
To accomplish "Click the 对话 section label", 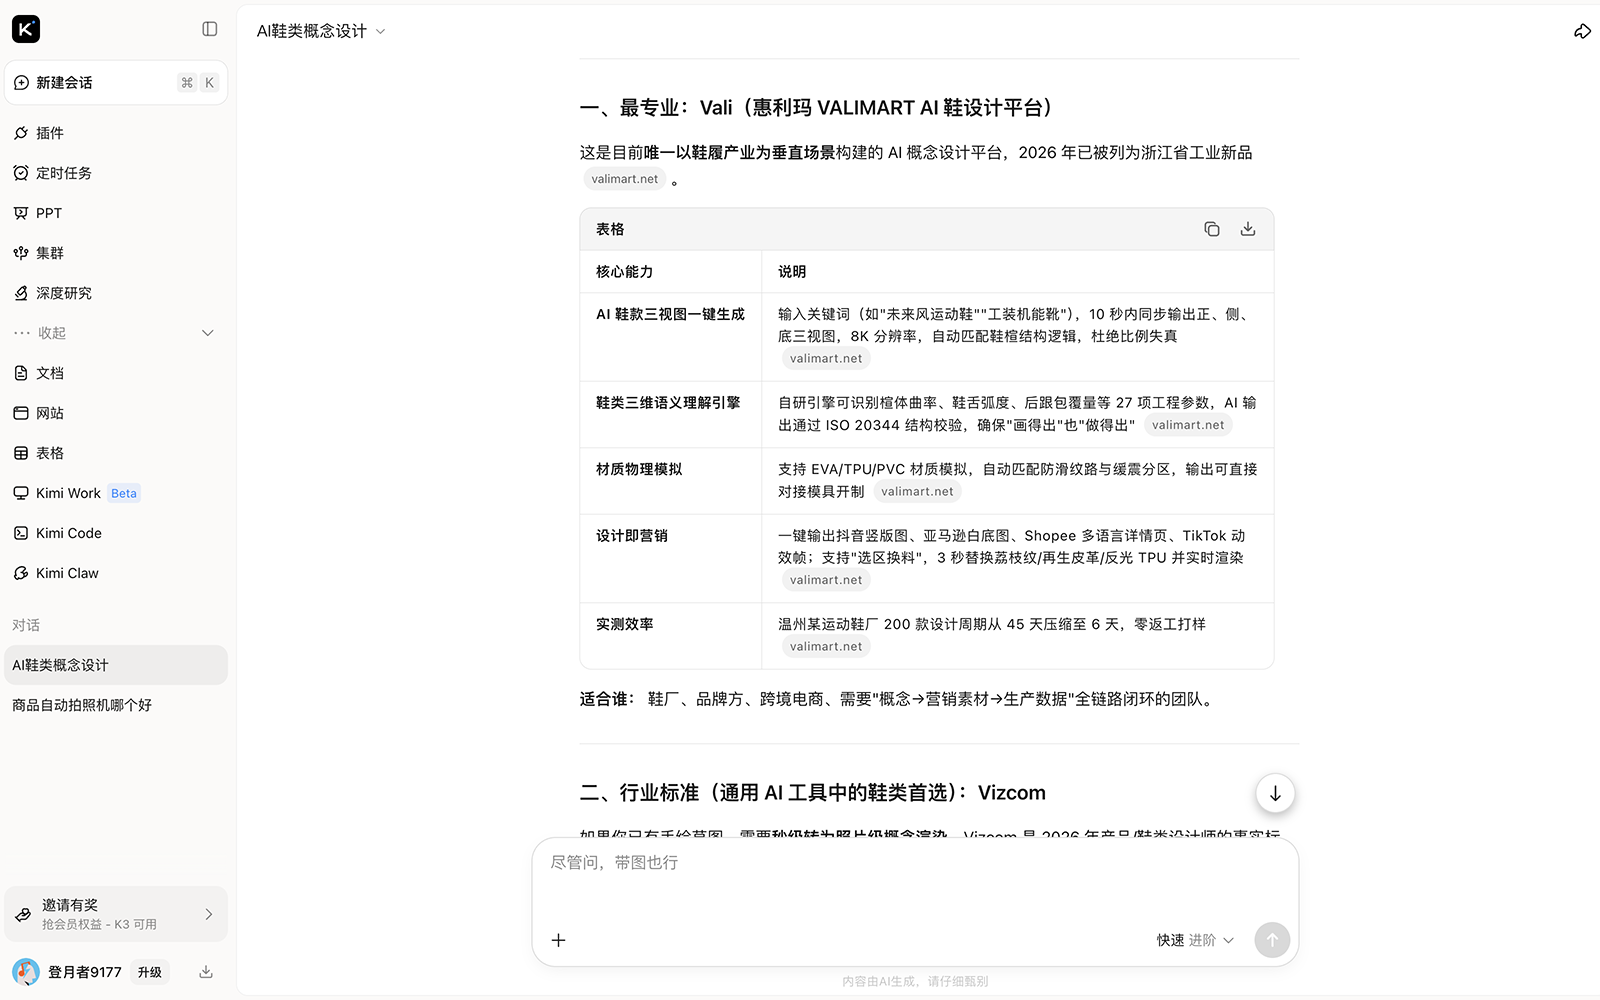I will (x=26, y=625).
